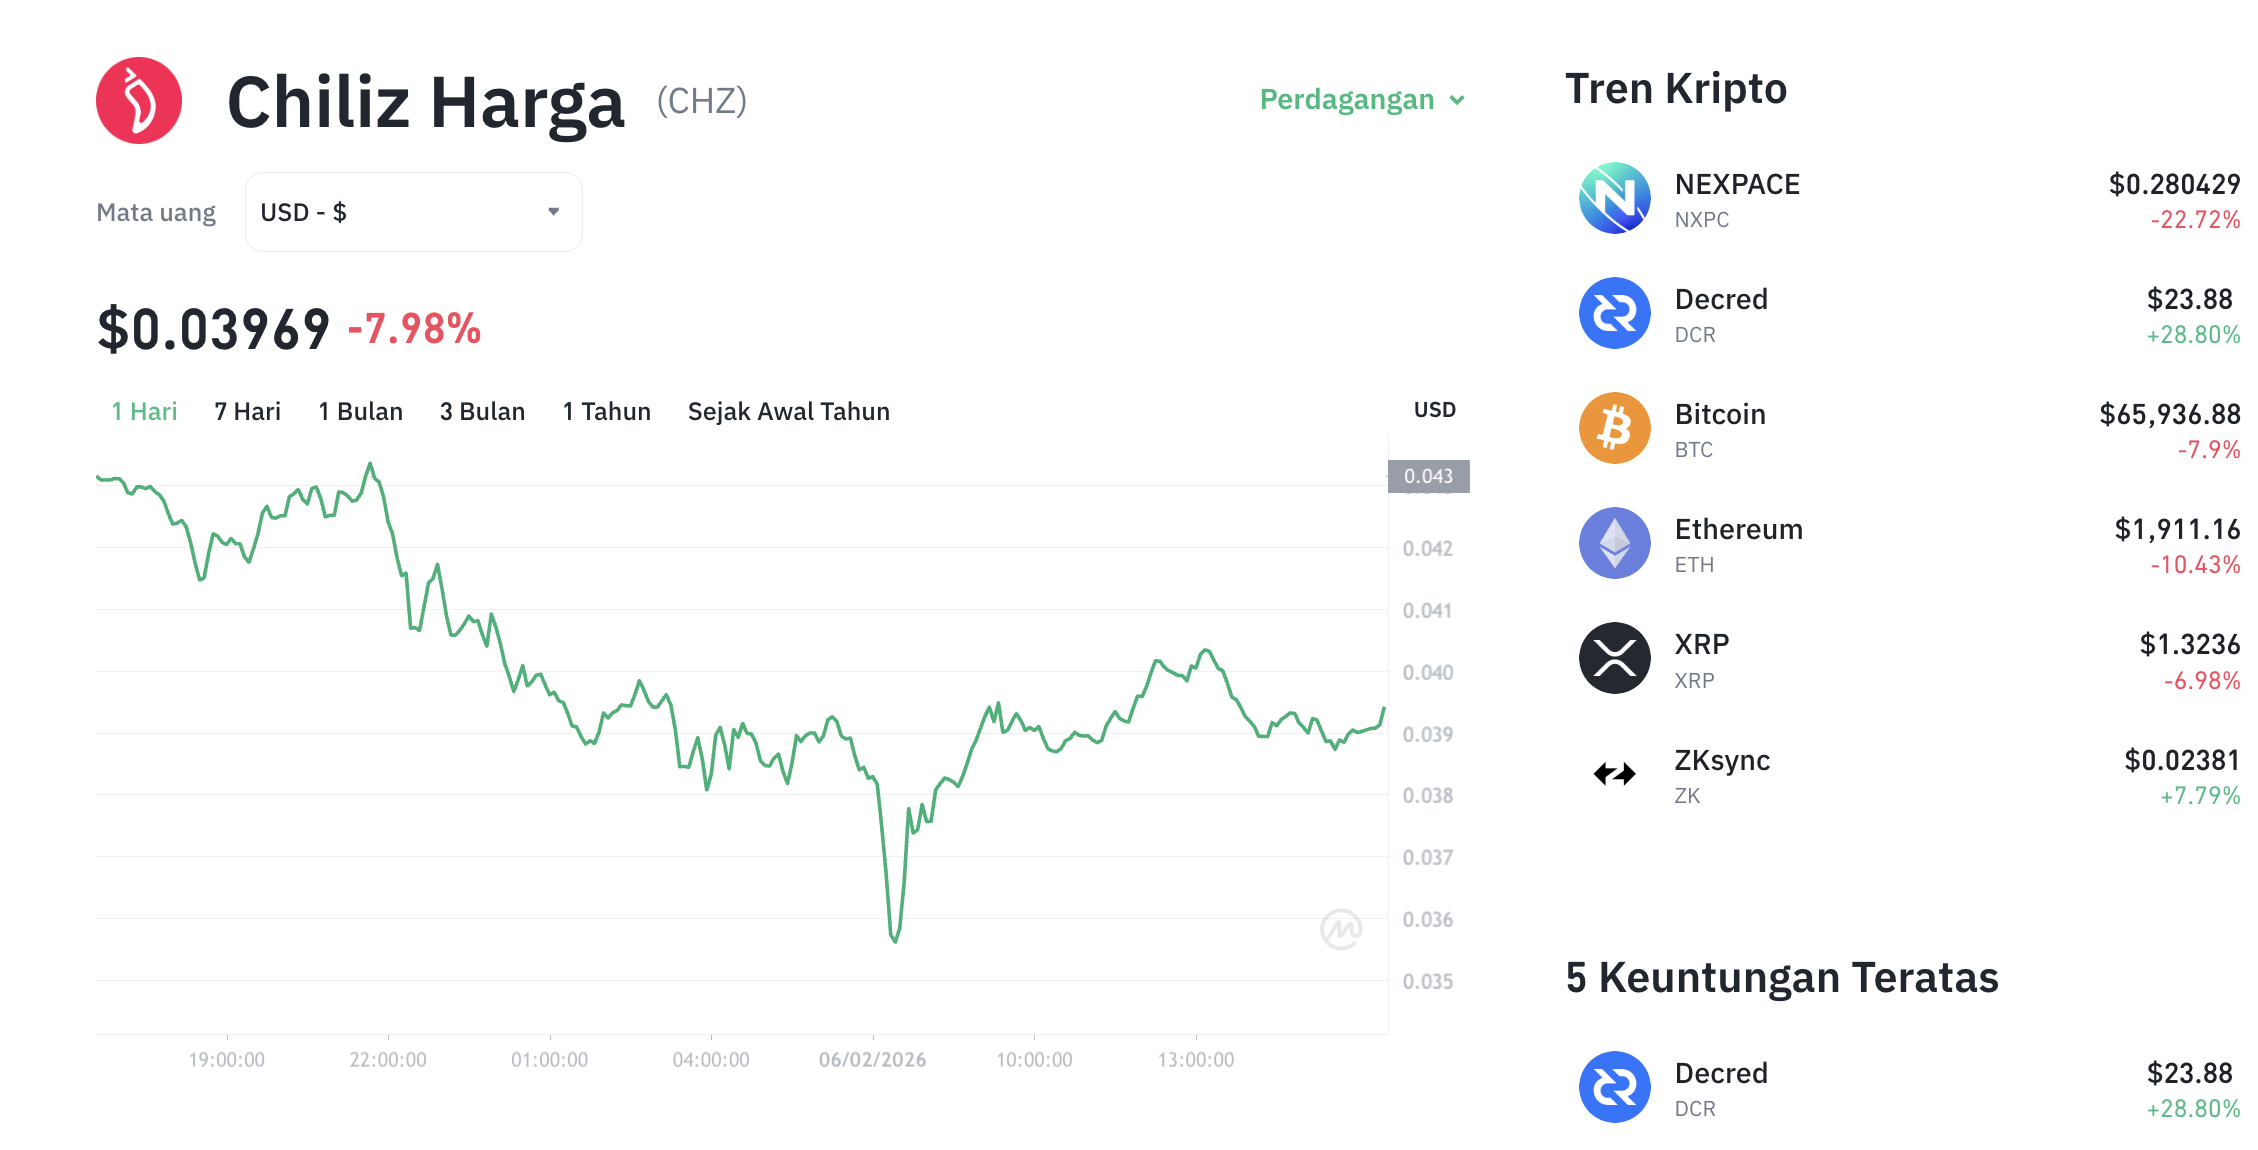Select the Bitcoin icon
Image resolution: width=2258 pixels, height=1150 pixels.
click(x=1613, y=428)
